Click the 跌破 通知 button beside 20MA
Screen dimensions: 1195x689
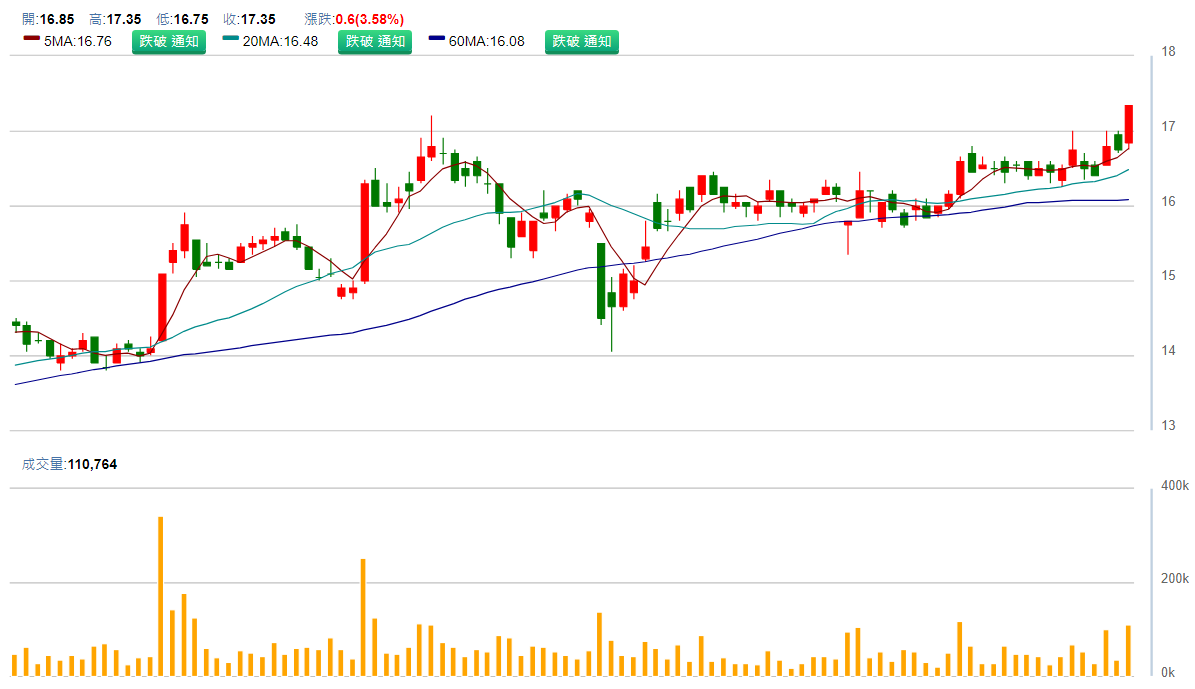point(374,42)
